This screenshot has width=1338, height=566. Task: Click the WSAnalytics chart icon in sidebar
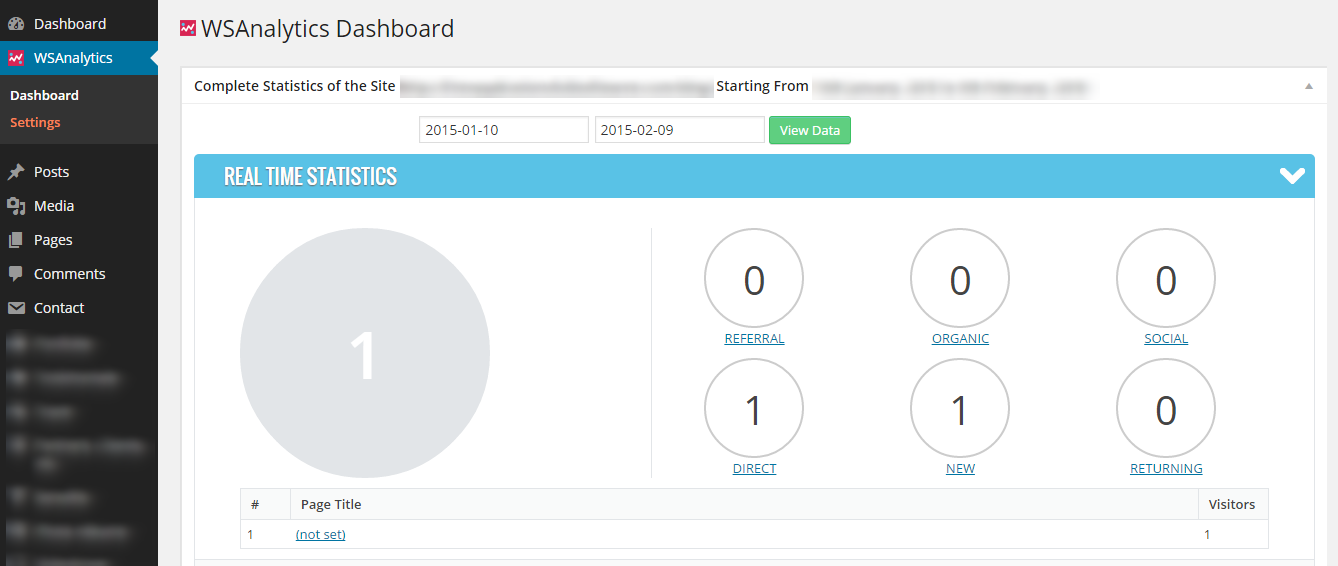[16, 58]
